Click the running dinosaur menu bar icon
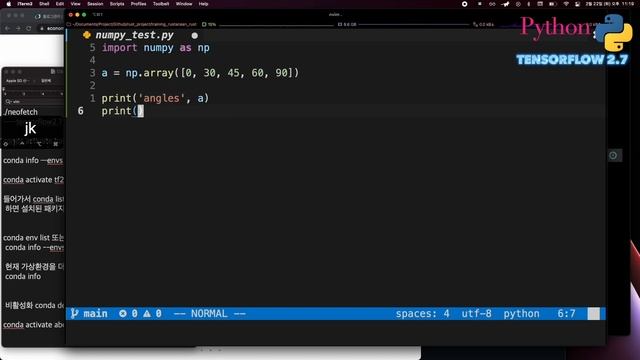Image resolution: width=640 pixels, height=360 pixels. point(506,4)
